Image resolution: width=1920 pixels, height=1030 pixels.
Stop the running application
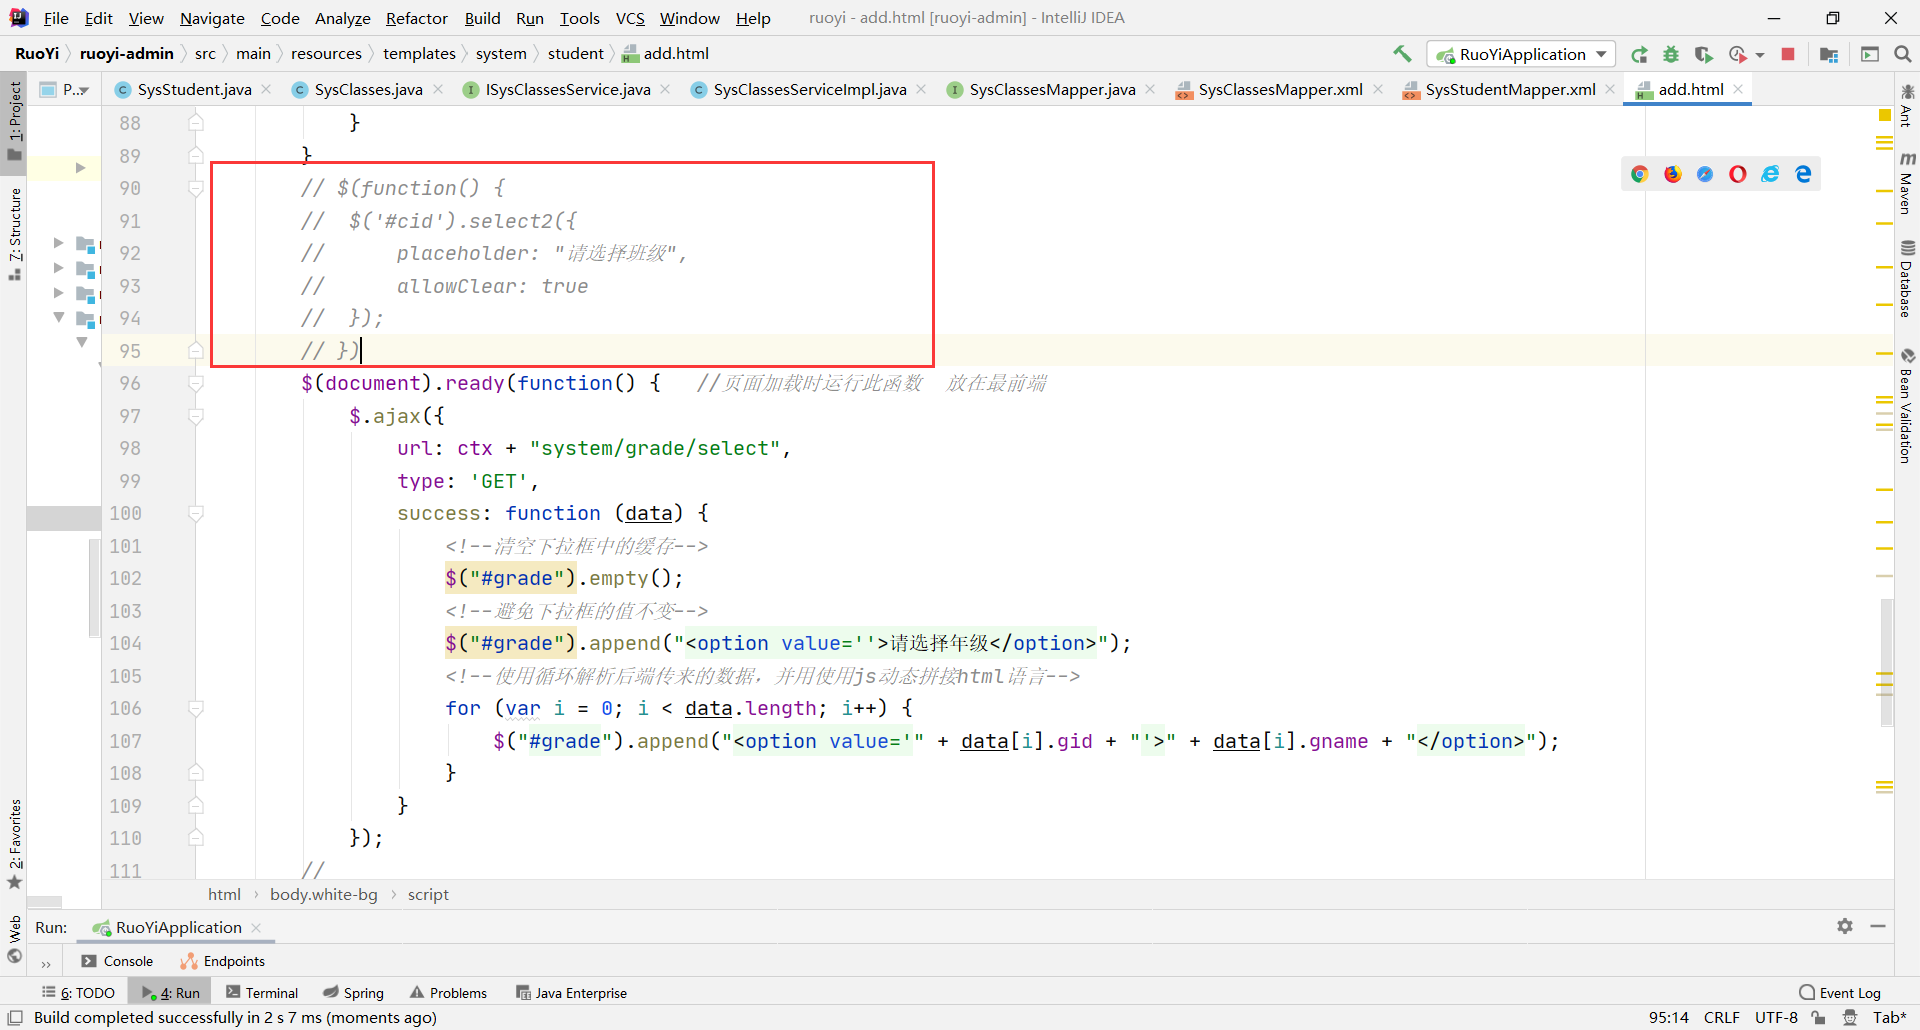pyautogui.click(x=1788, y=54)
